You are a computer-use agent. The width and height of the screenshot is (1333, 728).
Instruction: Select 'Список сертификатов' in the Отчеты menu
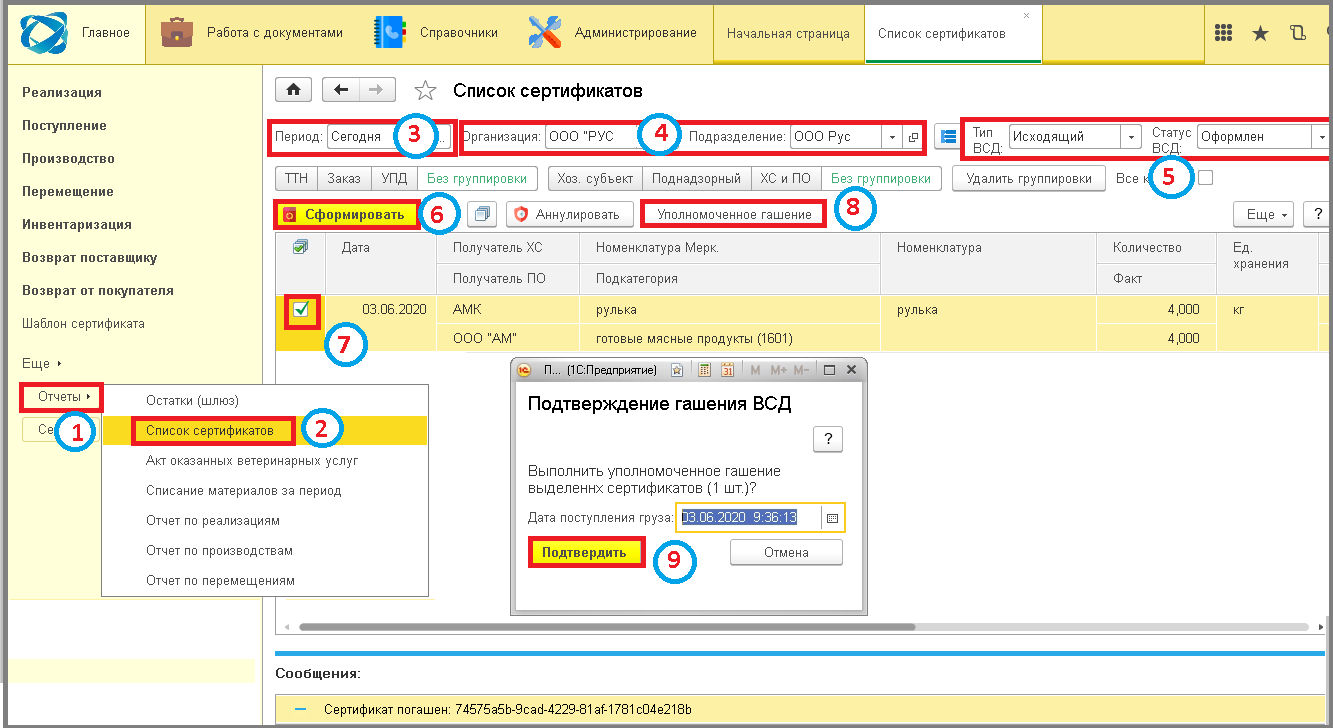(209, 430)
